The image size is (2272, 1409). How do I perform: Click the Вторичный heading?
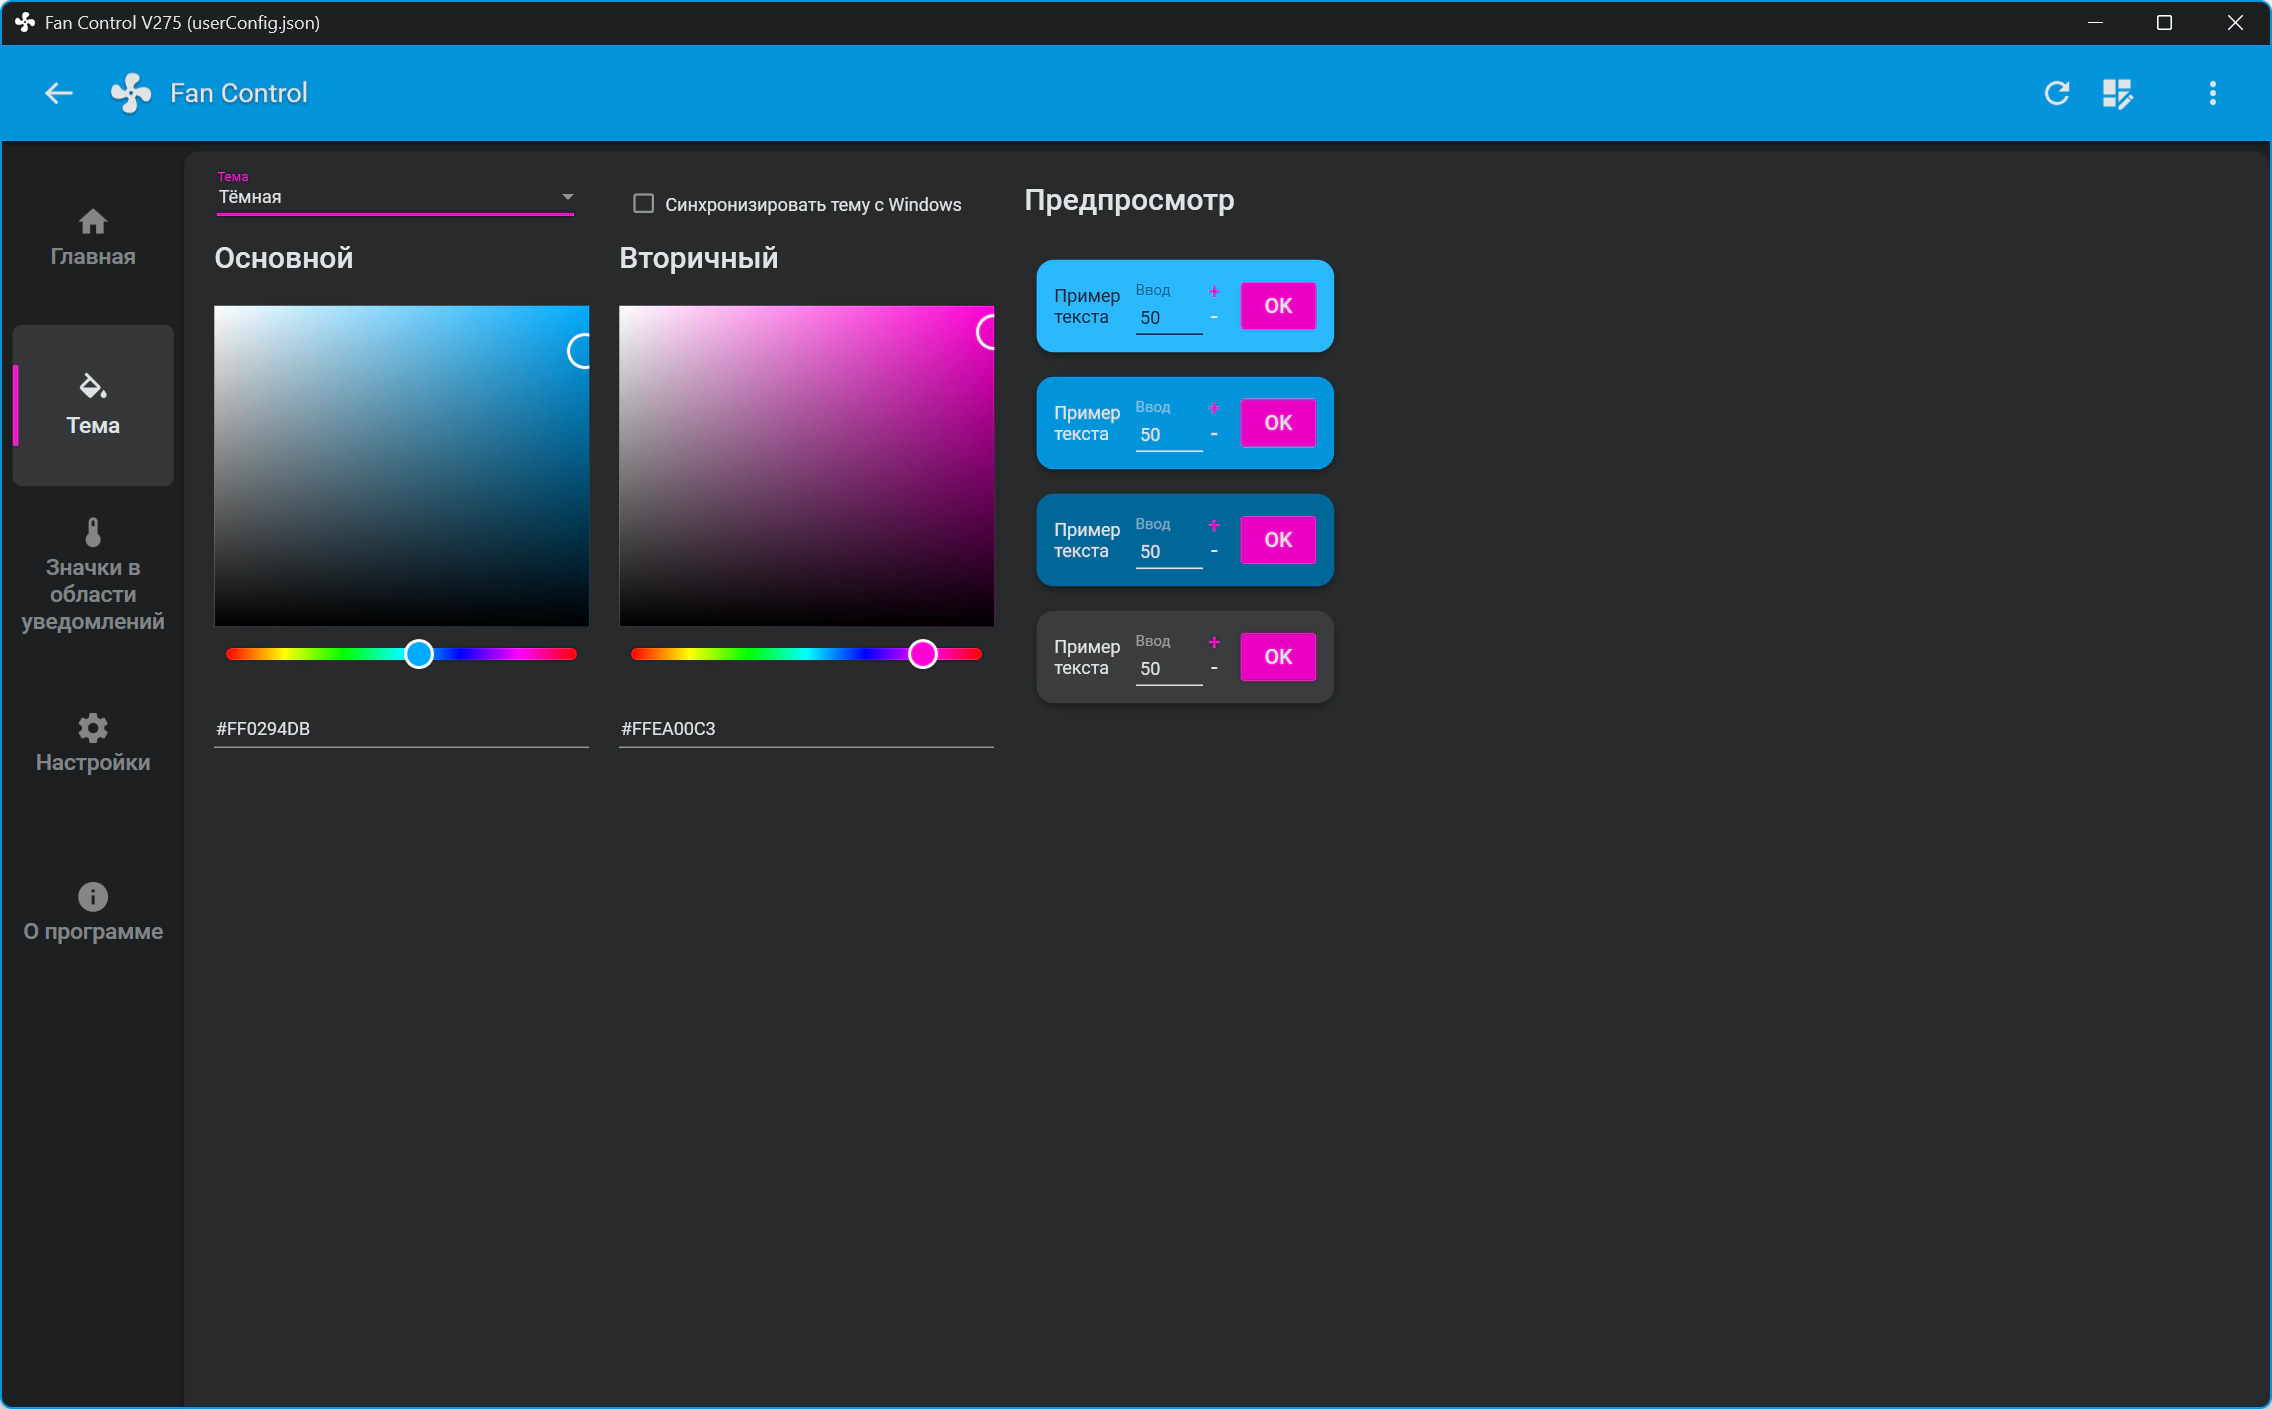698,258
